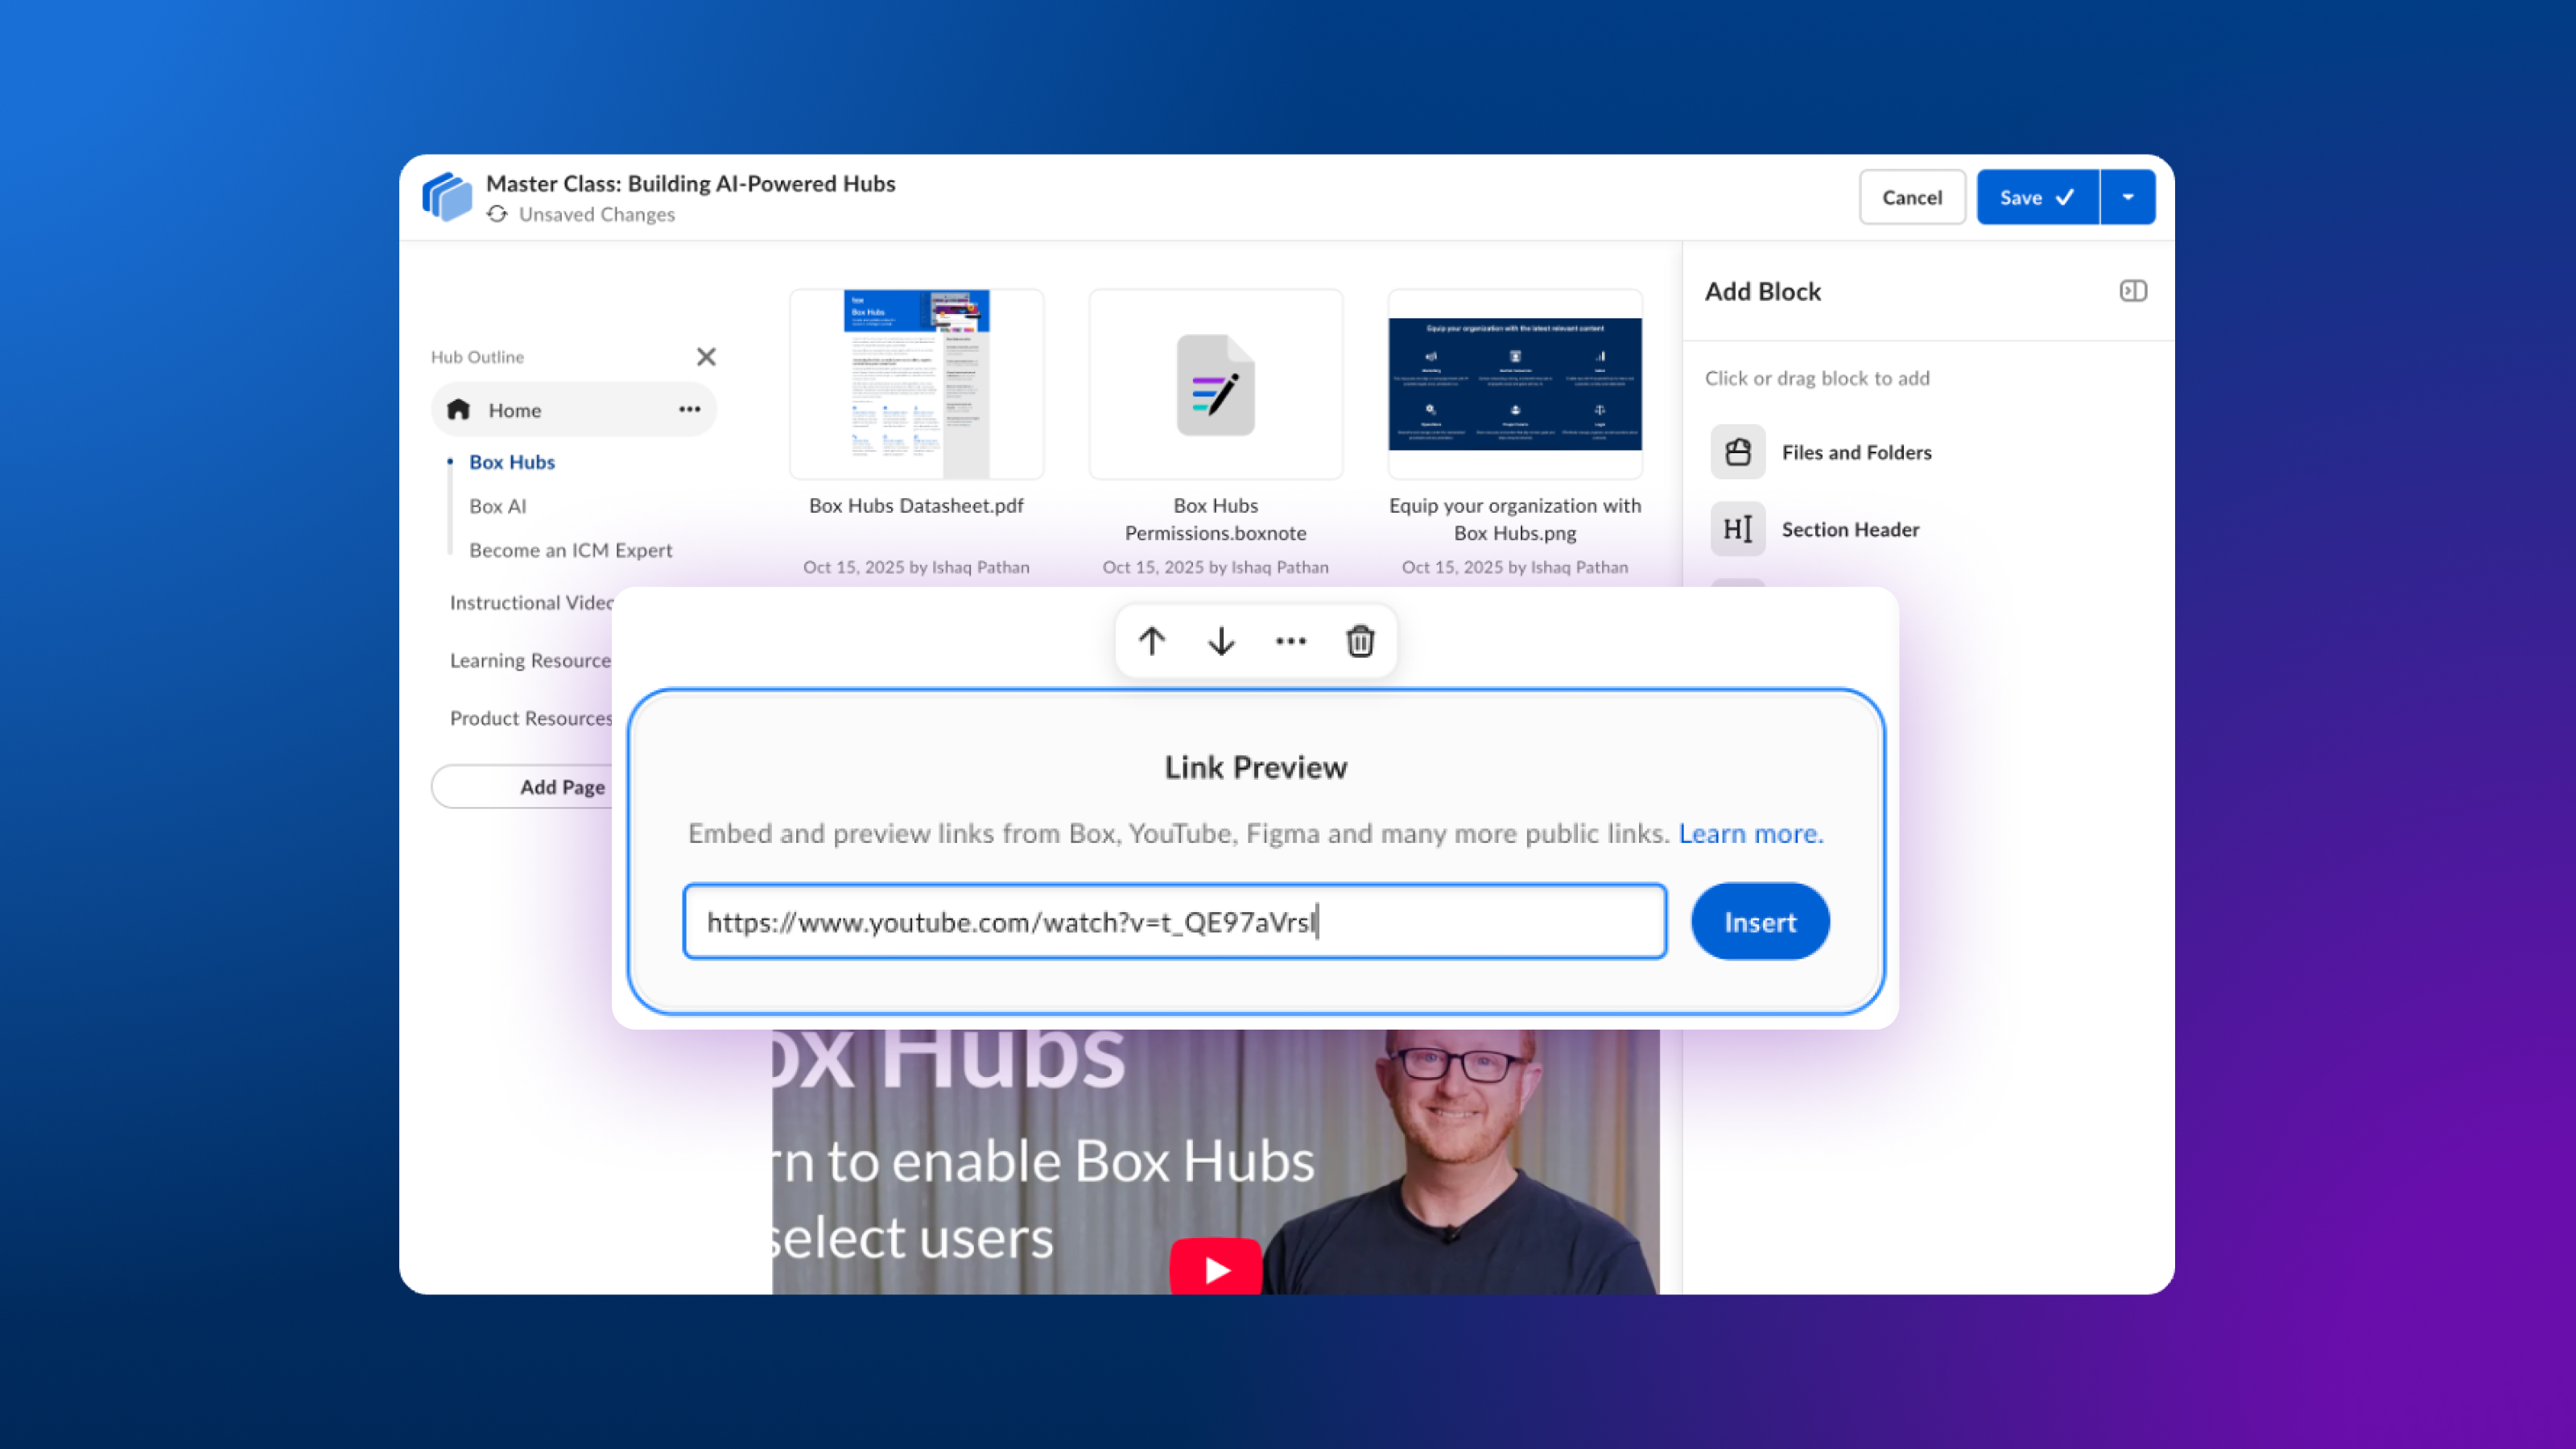Open the Product Resources page
Image resolution: width=2576 pixels, height=1449 pixels.
531,718
